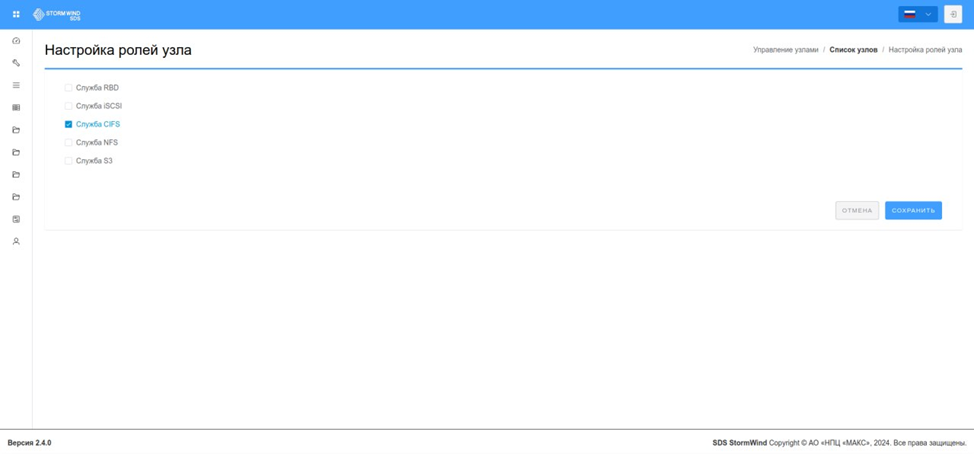Click the floppy disk icon in sidebar
Screen dimensions: 974x454
[x=16, y=219]
